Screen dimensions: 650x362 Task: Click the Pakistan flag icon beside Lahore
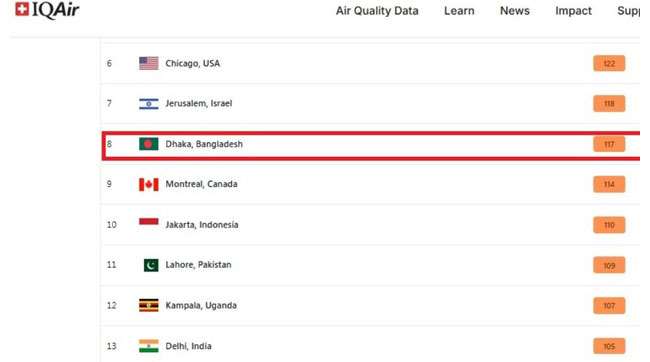pos(151,265)
